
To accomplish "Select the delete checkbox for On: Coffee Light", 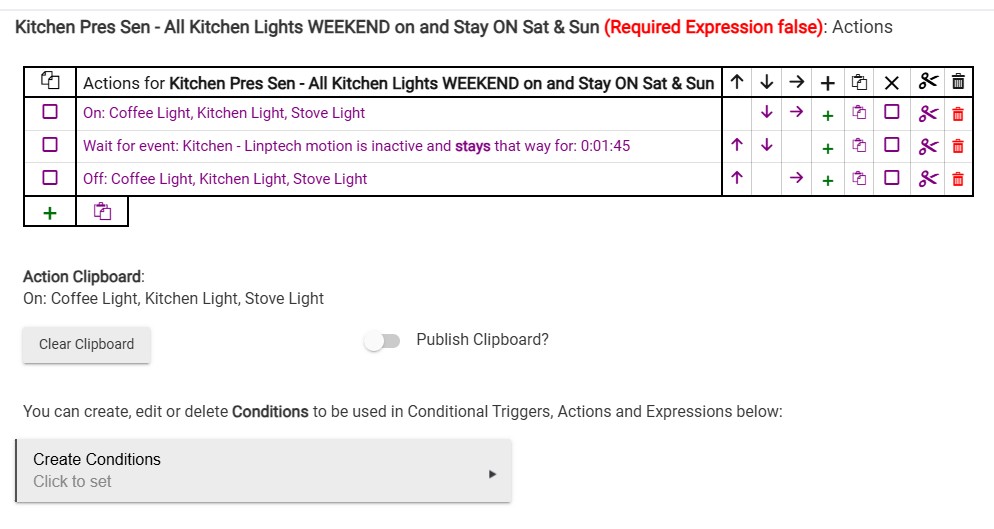I will tap(892, 113).
